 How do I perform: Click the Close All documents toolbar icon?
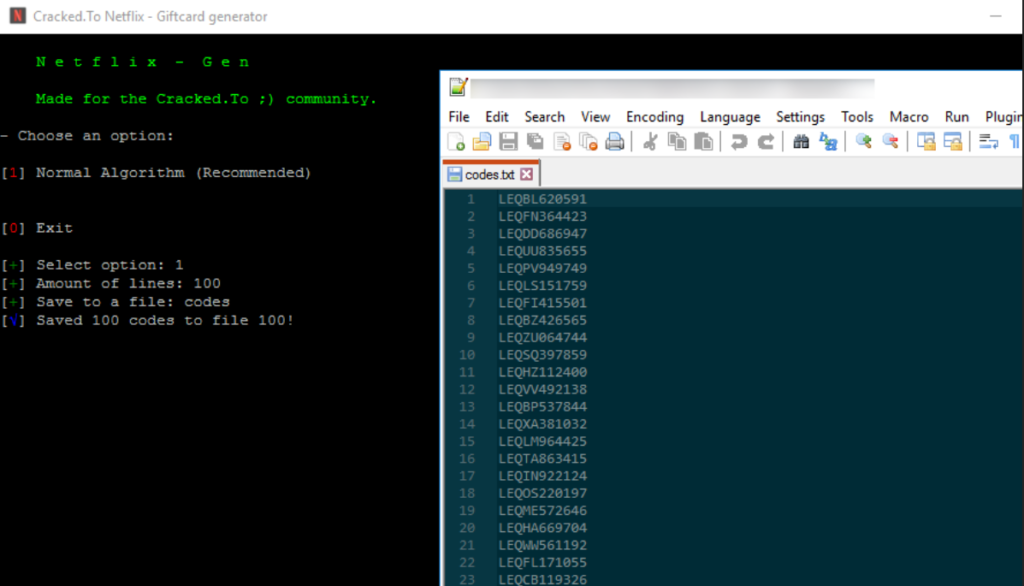tap(588, 141)
